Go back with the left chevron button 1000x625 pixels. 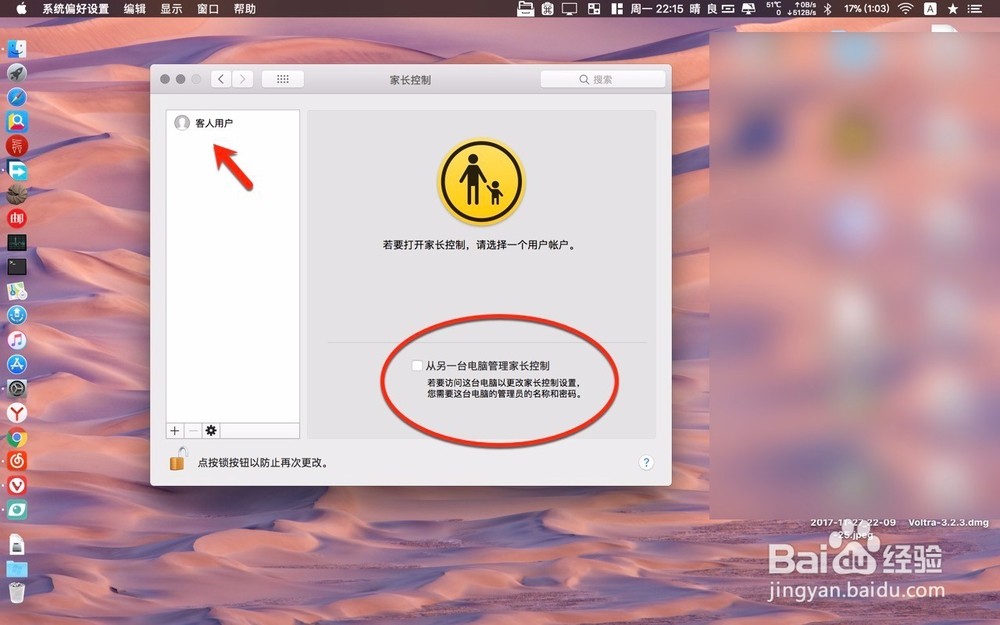pos(221,79)
